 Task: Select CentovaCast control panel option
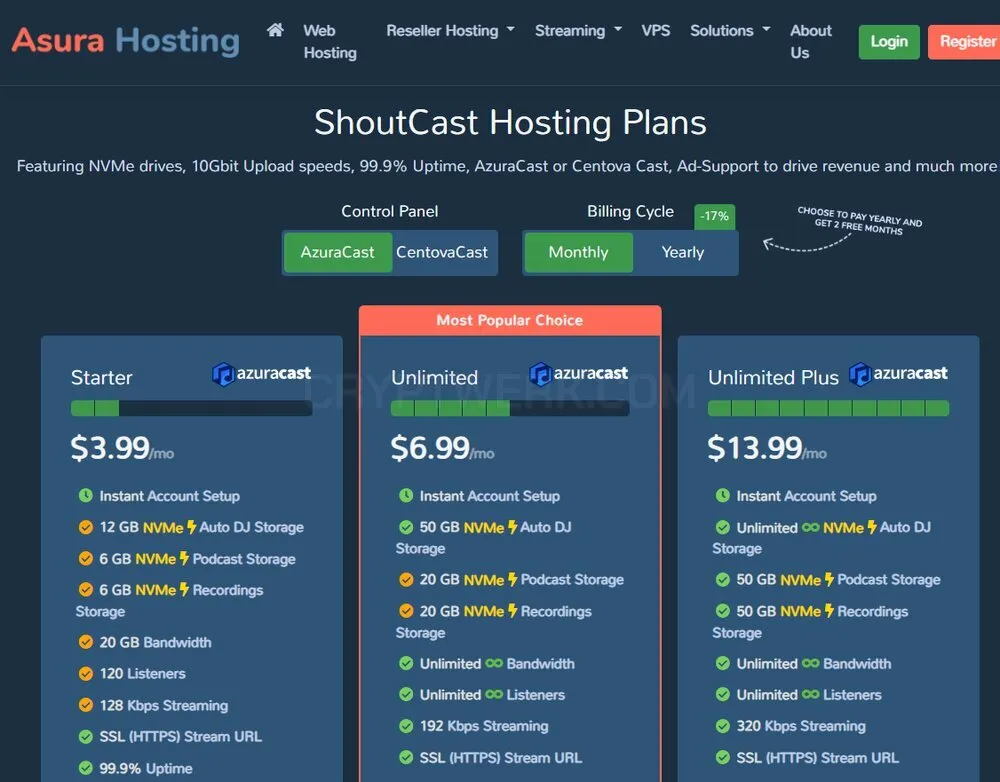(442, 253)
